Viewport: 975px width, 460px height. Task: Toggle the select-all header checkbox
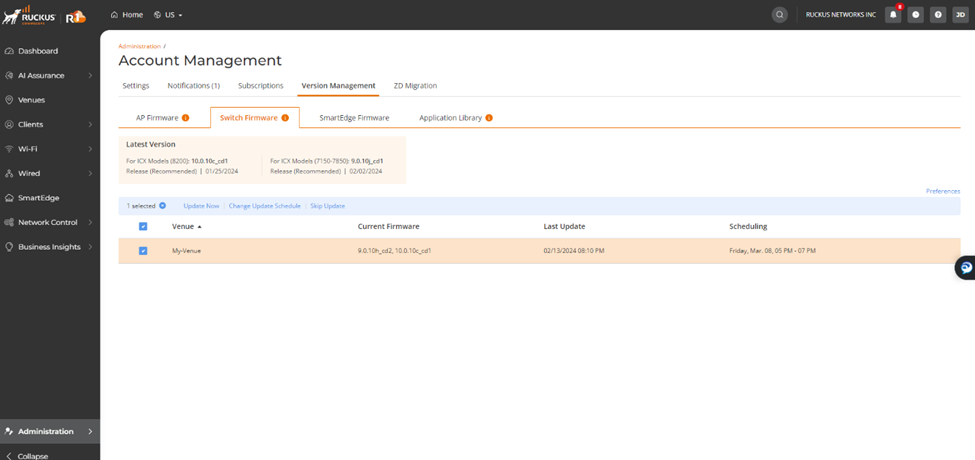pyautogui.click(x=143, y=226)
